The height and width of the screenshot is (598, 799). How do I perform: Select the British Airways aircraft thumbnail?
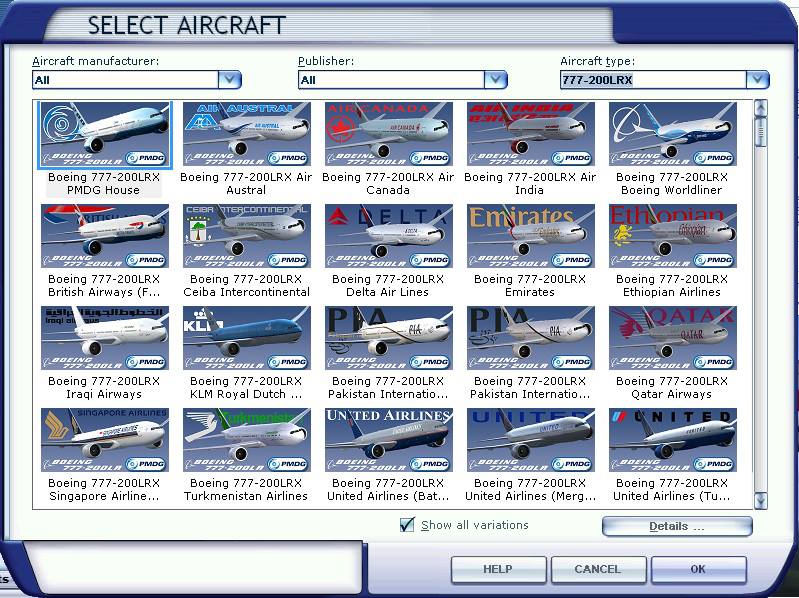pyautogui.click(x=104, y=236)
